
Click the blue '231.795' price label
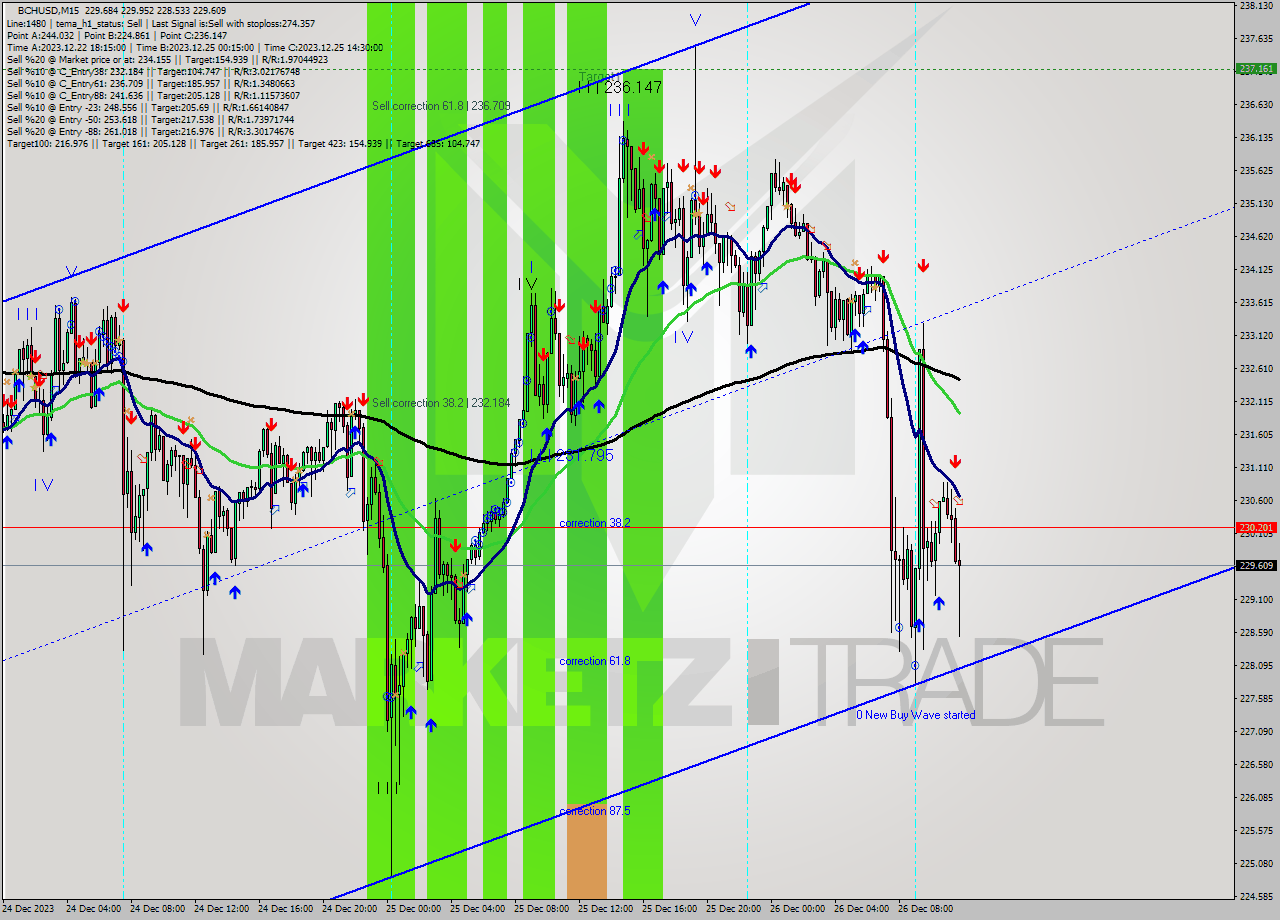coord(583,455)
